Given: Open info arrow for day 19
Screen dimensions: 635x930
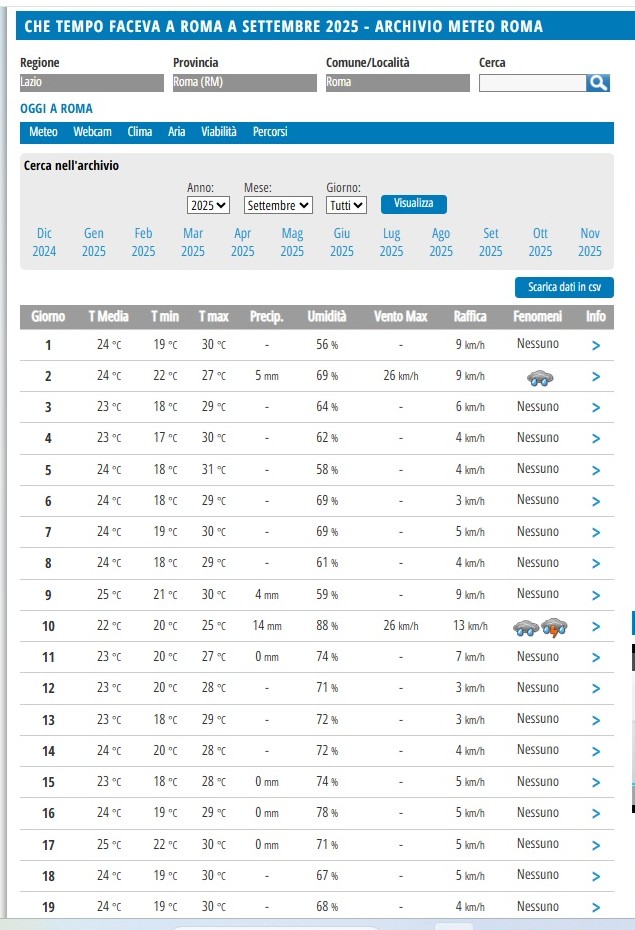Looking at the screenshot, I should click(596, 907).
